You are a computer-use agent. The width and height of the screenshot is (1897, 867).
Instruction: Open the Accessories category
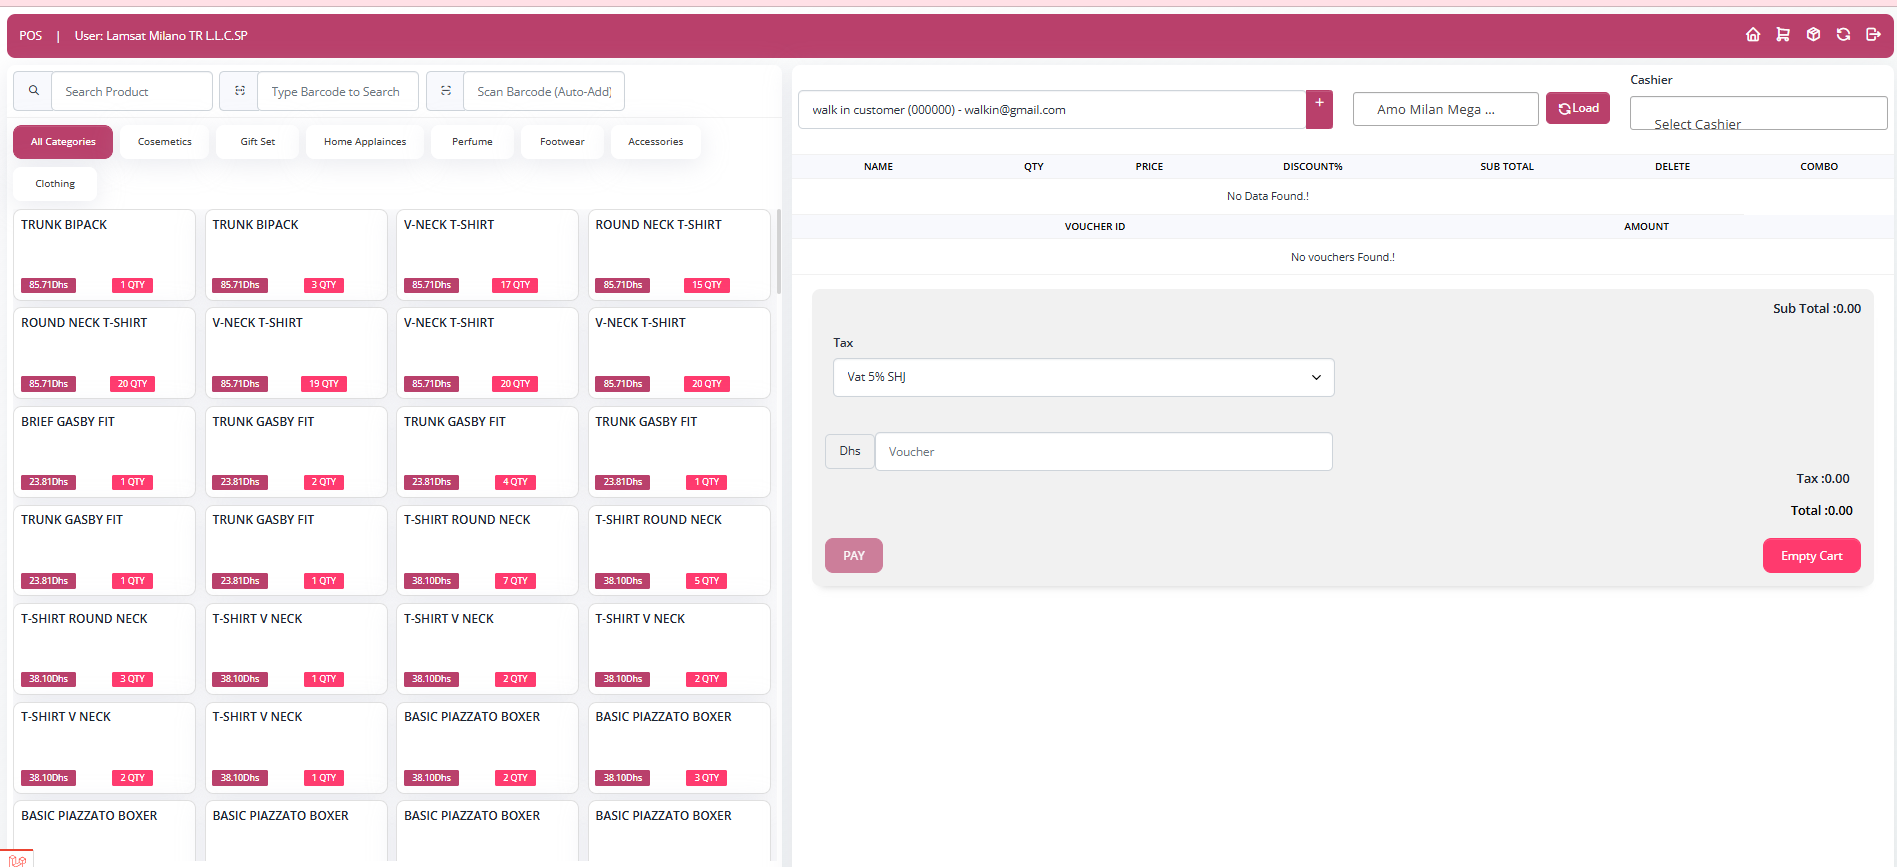(656, 142)
